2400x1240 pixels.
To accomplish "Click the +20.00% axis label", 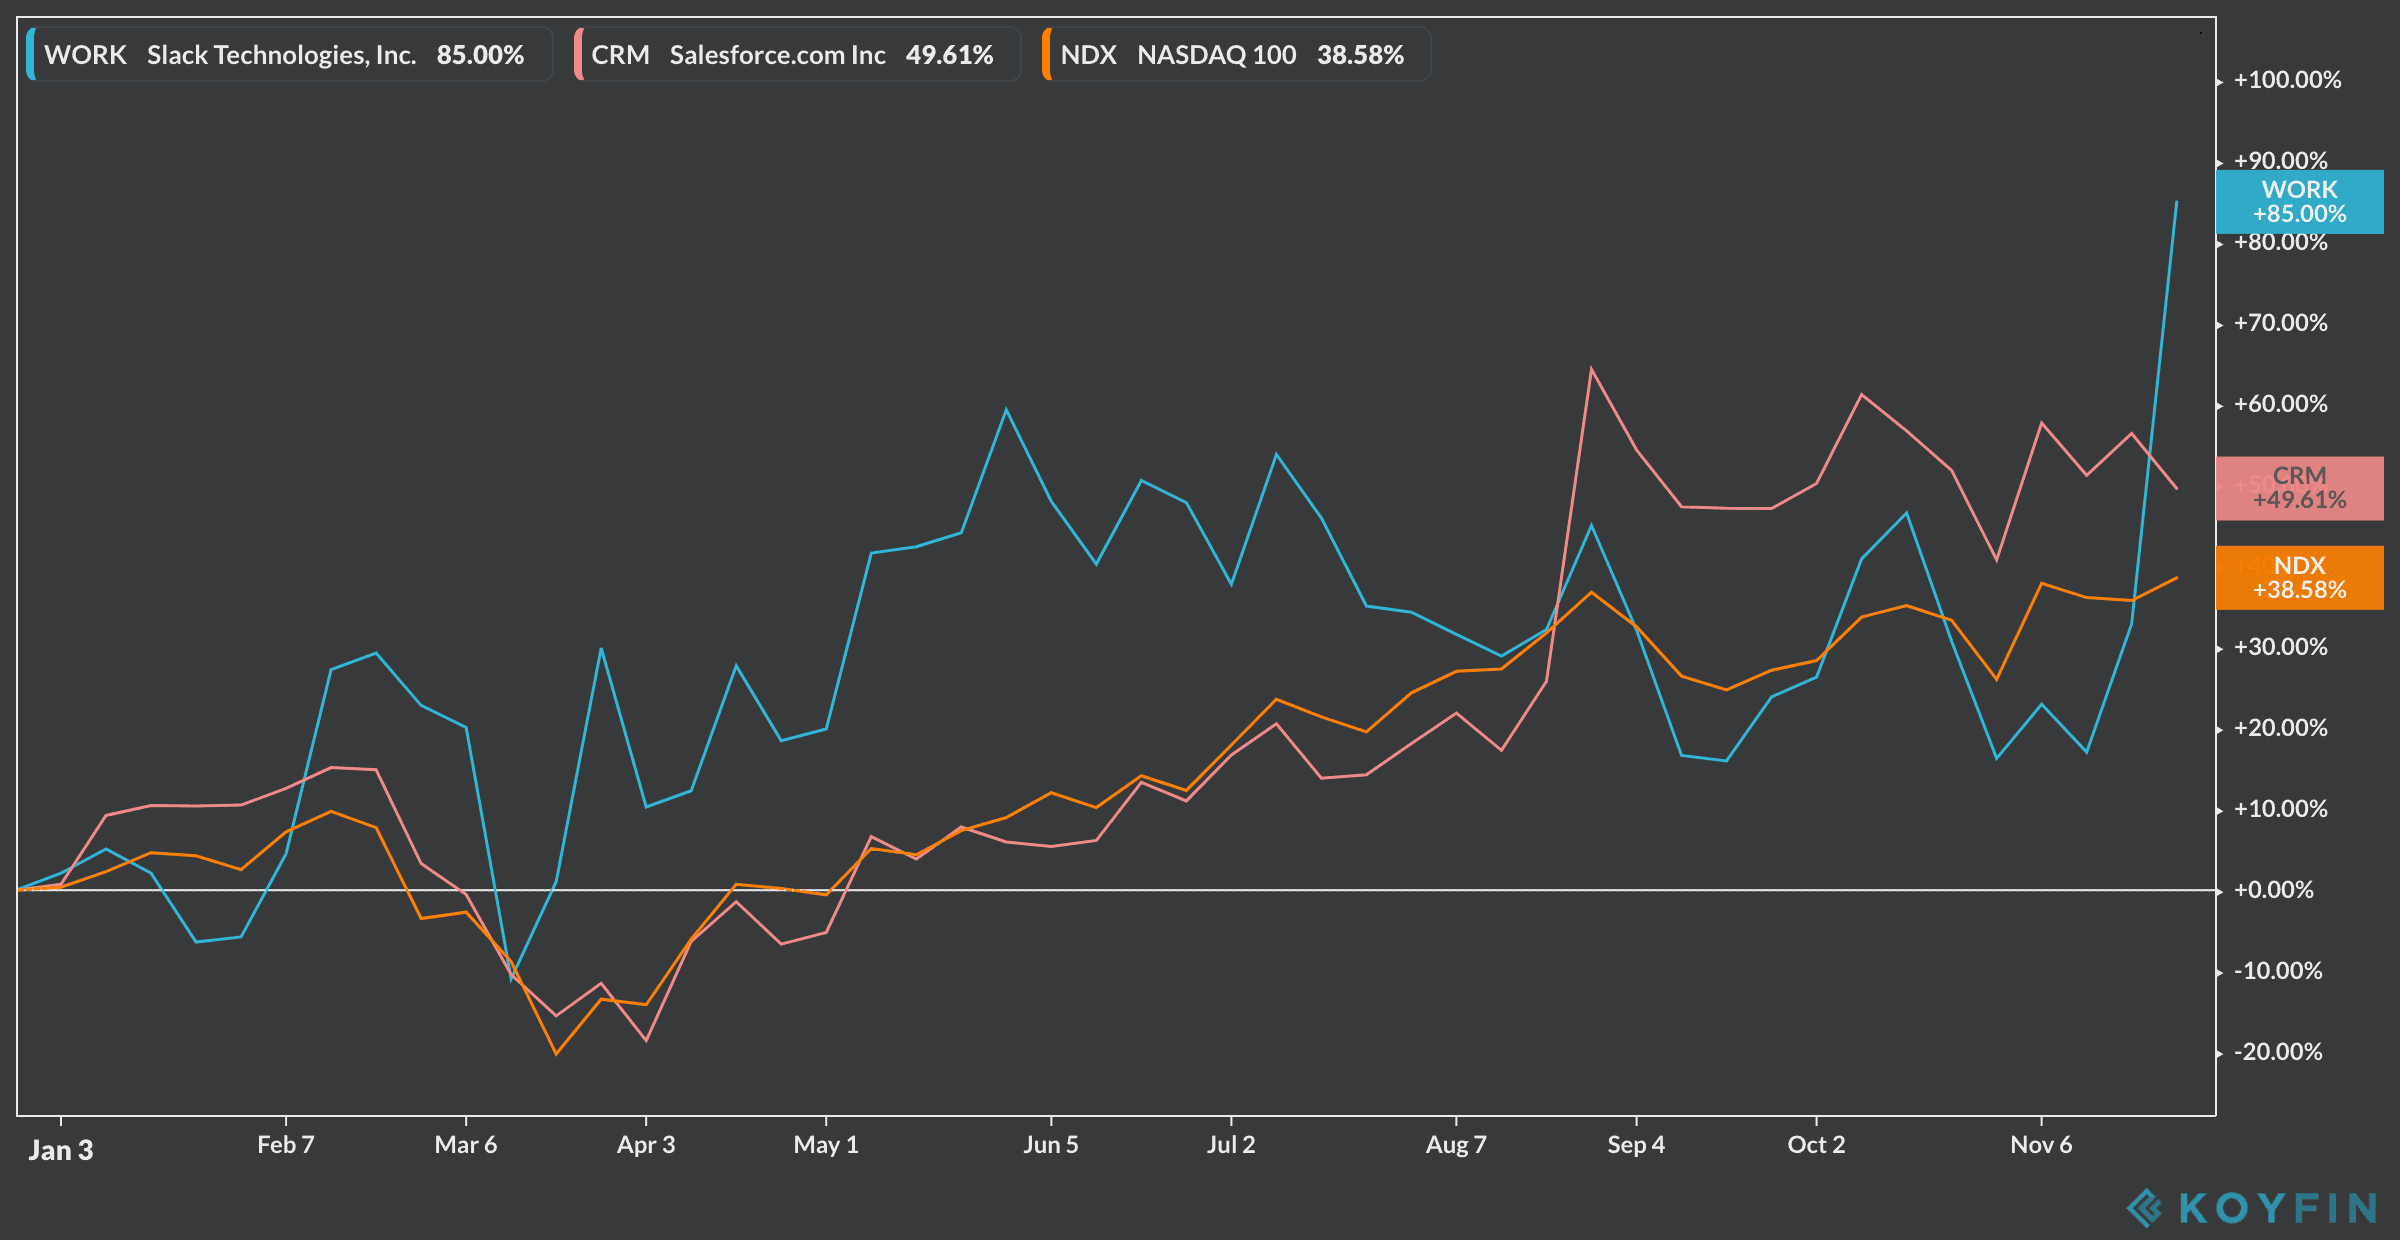I will coord(2281,728).
